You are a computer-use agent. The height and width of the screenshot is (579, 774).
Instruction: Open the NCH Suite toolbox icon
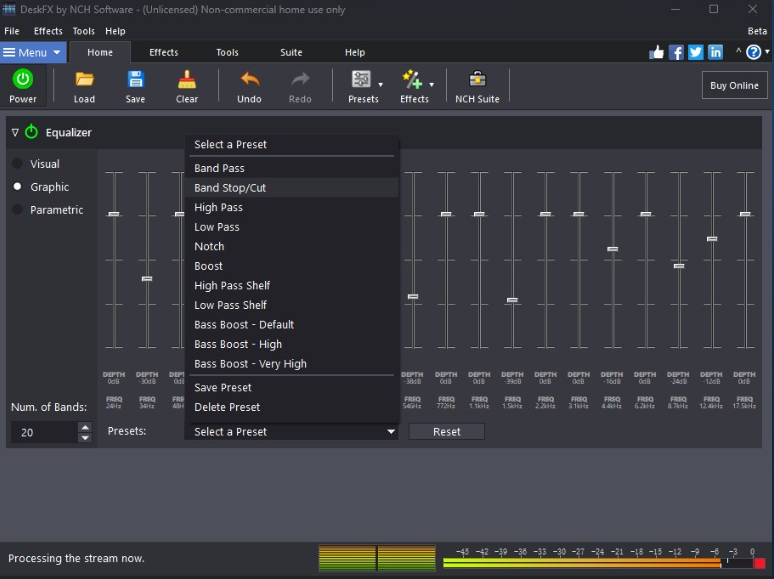(x=477, y=79)
